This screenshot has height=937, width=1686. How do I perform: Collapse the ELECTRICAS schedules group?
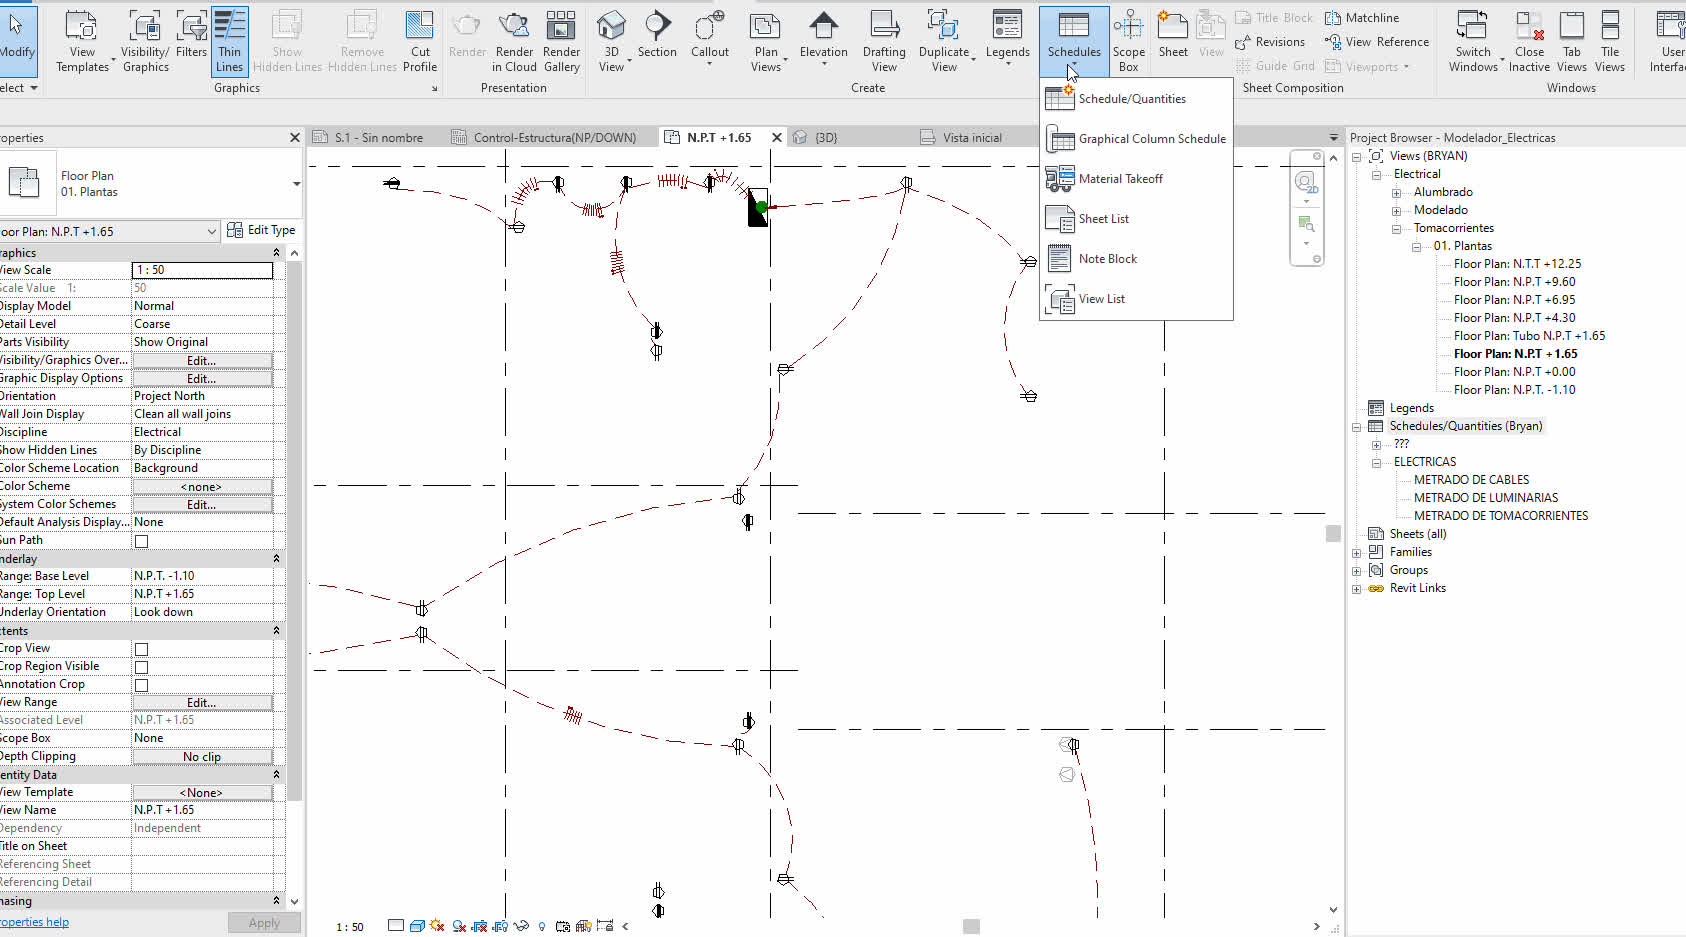[x=1376, y=462]
